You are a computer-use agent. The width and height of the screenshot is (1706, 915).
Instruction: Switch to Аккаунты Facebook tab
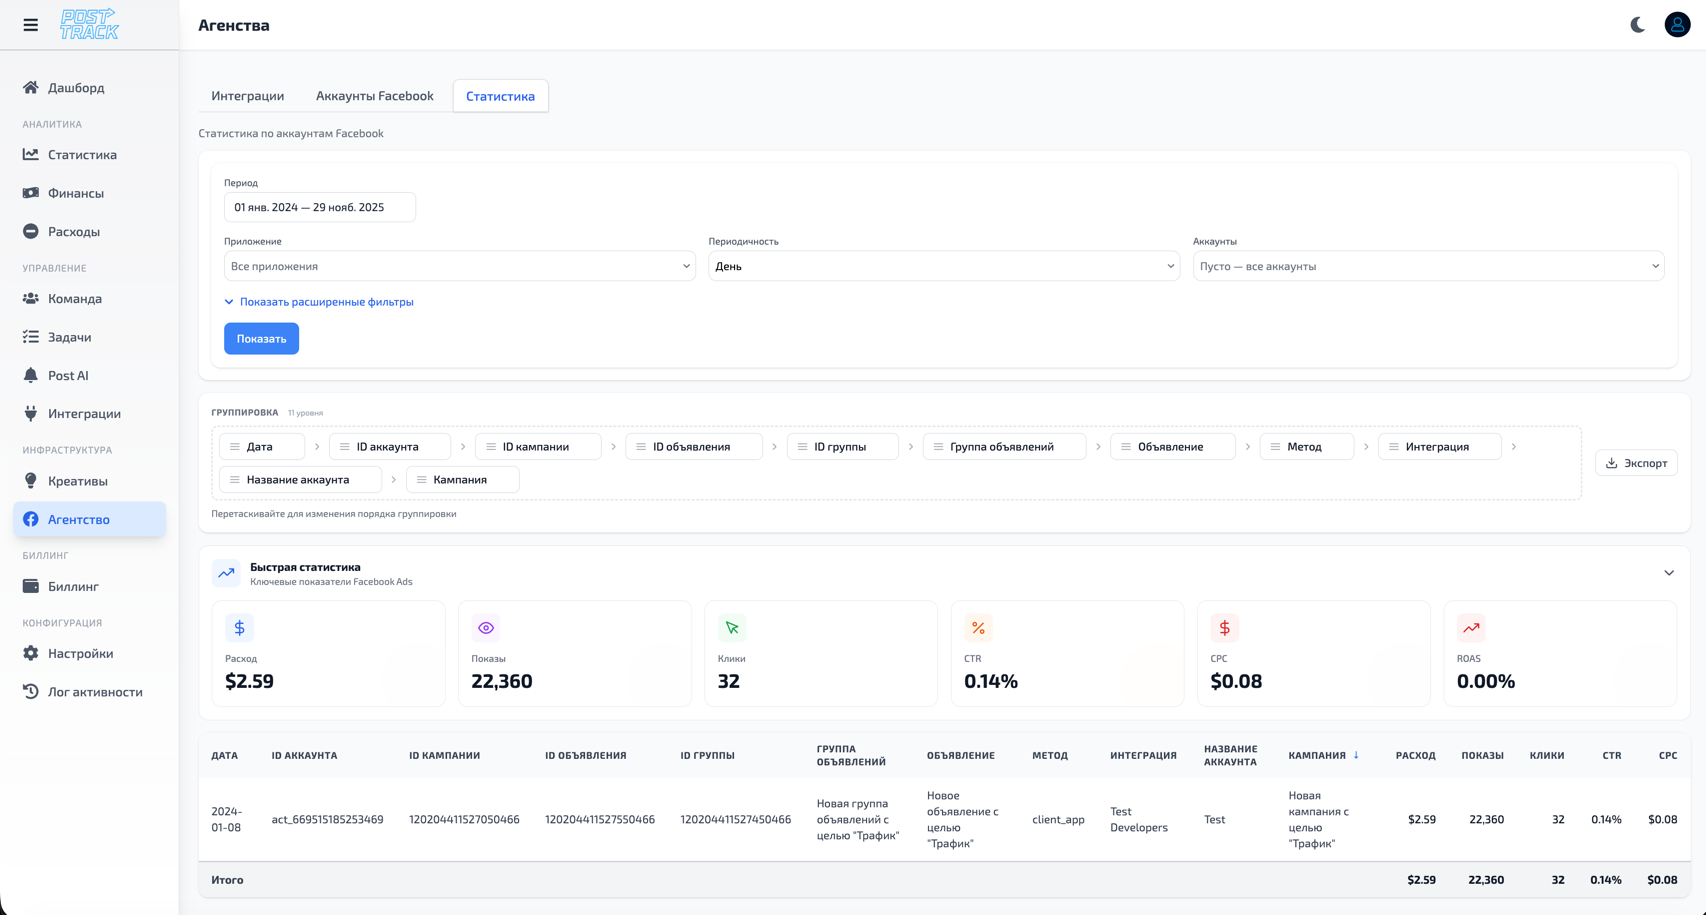374,96
